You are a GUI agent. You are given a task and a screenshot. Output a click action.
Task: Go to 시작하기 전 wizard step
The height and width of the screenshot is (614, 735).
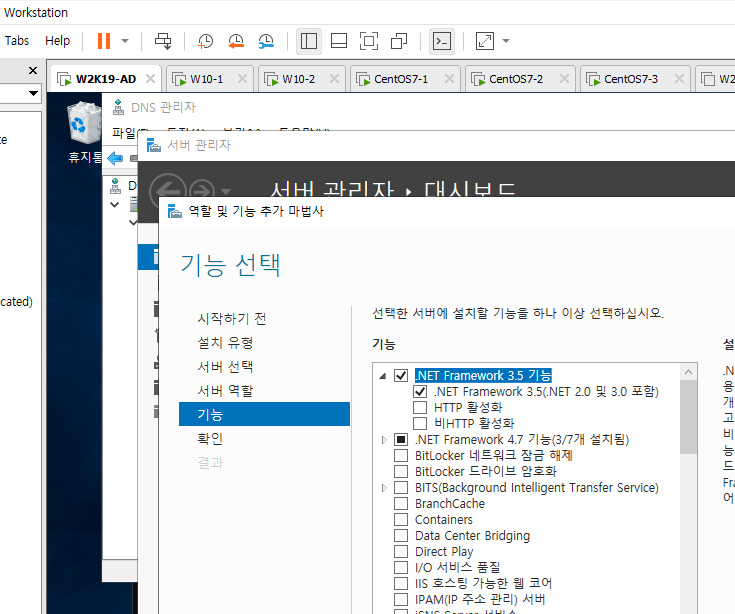point(232,319)
